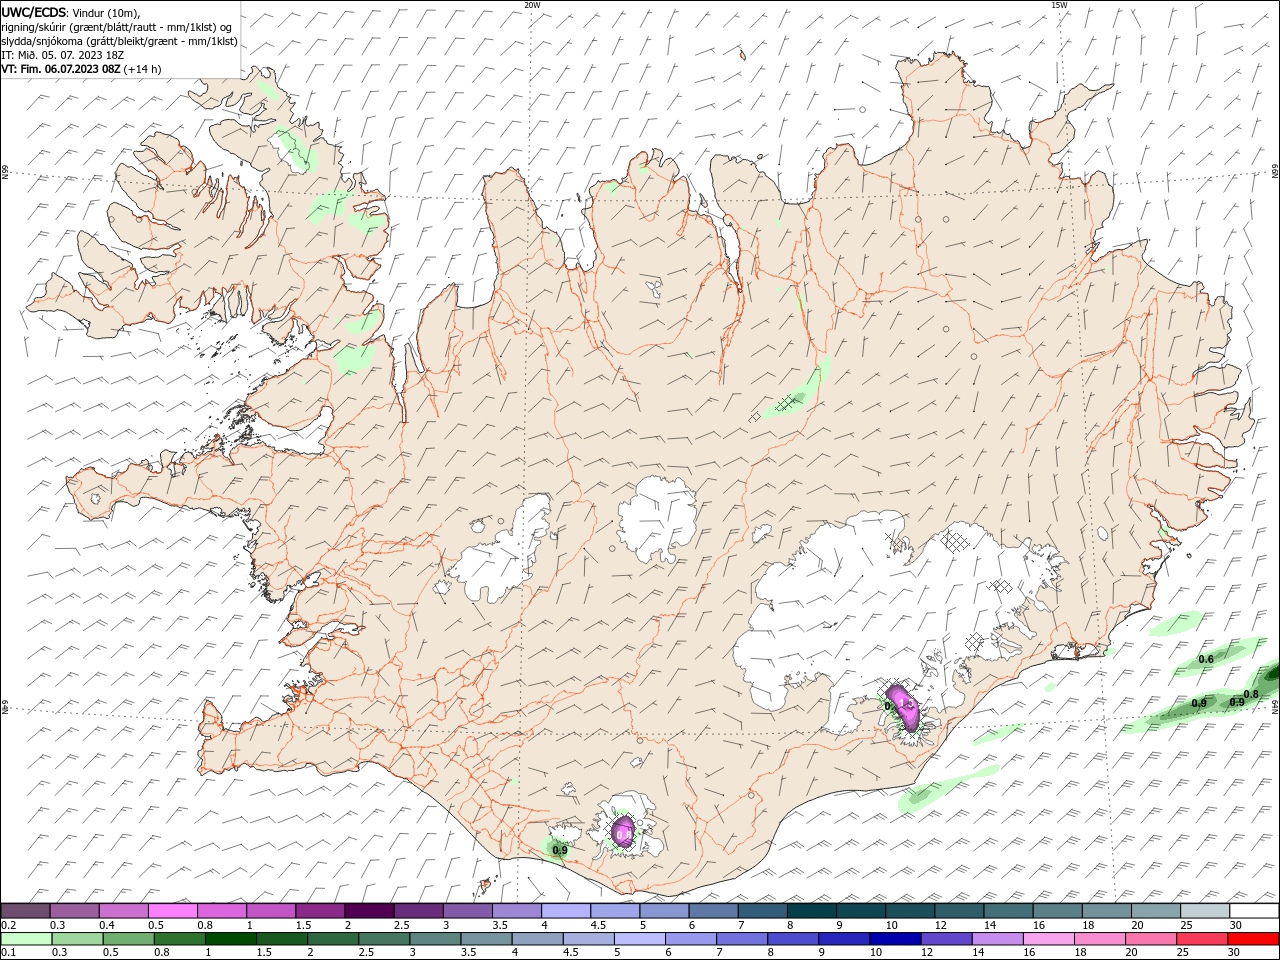Pick the darkest purple swatch after 2 on upper scale
Viewport: 1280px width, 960px height.
(369, 911)
